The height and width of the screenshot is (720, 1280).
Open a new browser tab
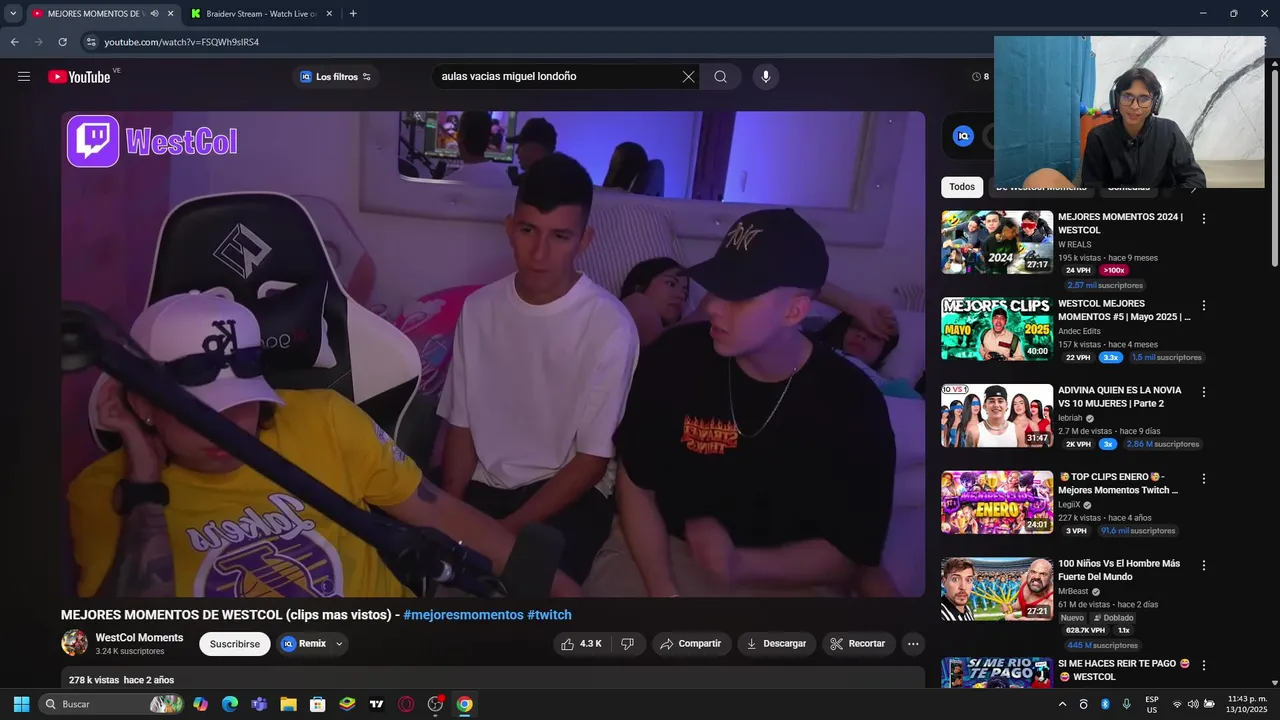[353, 14]
